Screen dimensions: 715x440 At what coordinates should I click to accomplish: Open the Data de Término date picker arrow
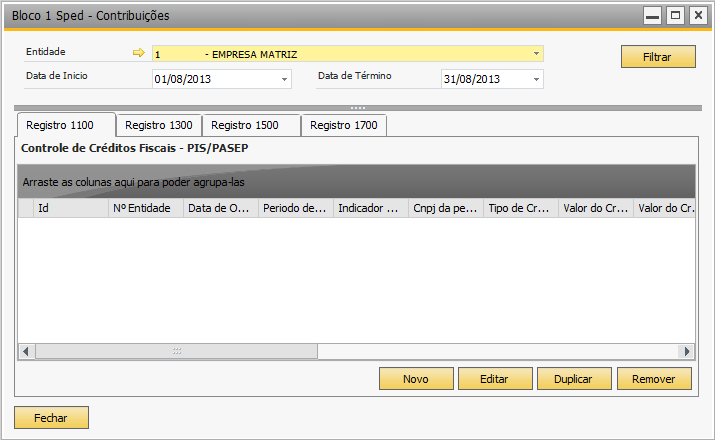coord(536,79)
